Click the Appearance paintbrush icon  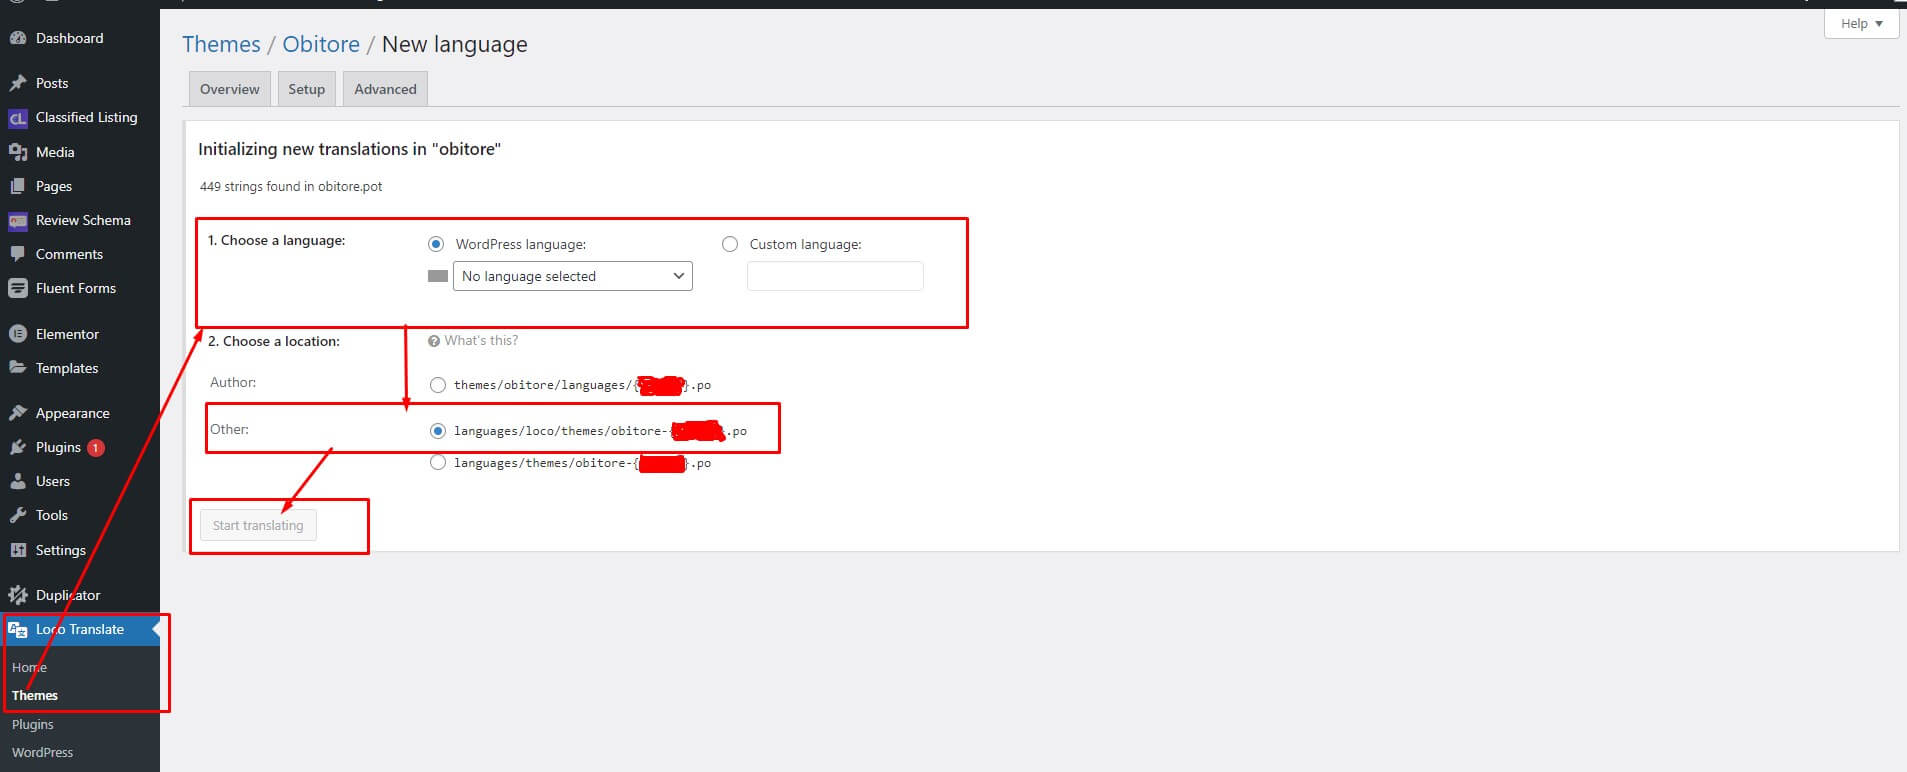[x=18, y=413]
